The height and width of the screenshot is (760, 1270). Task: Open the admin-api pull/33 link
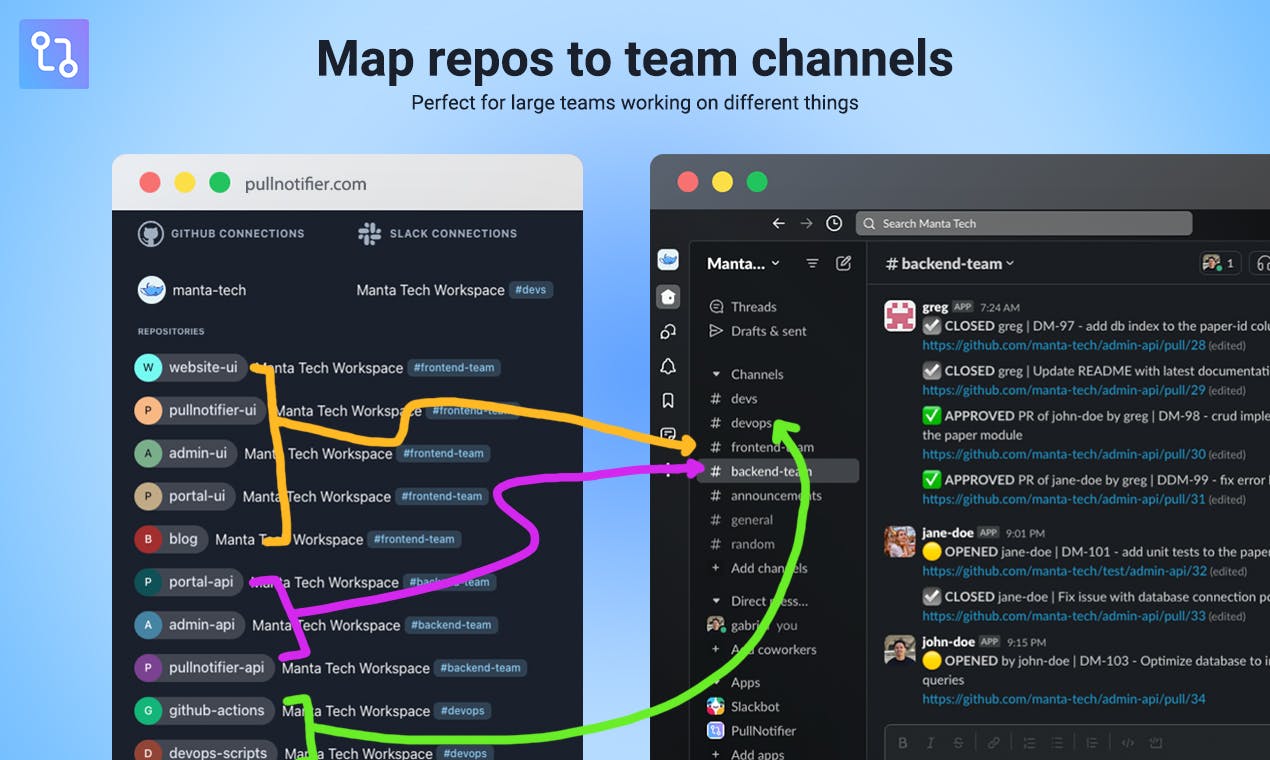[1063, 616]
